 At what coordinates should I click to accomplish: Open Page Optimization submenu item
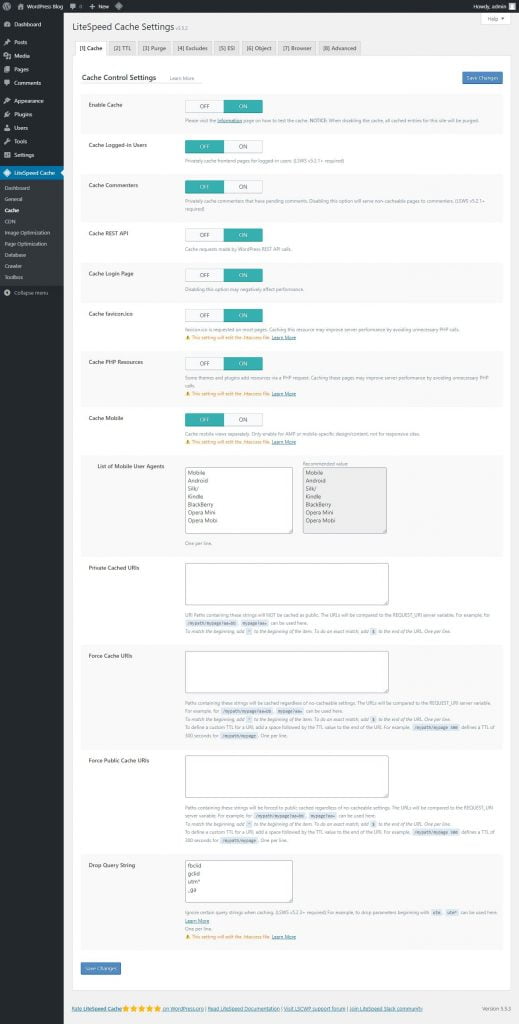coord(25,244)
